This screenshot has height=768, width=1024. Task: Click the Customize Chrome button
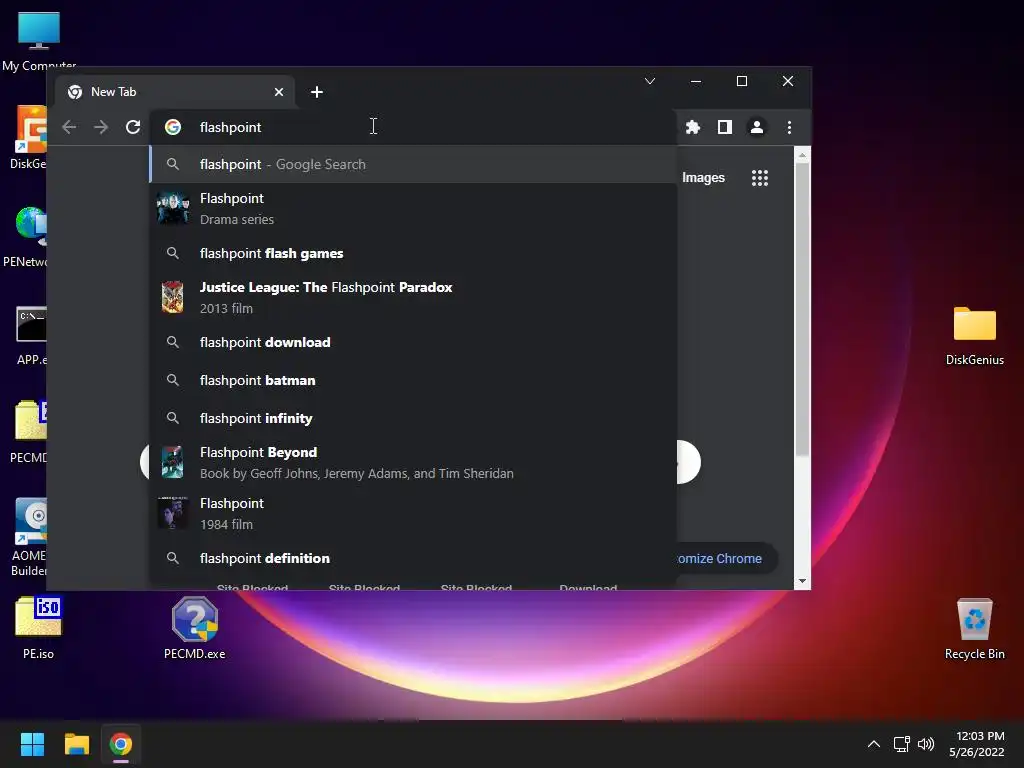[x=727, y=558]
